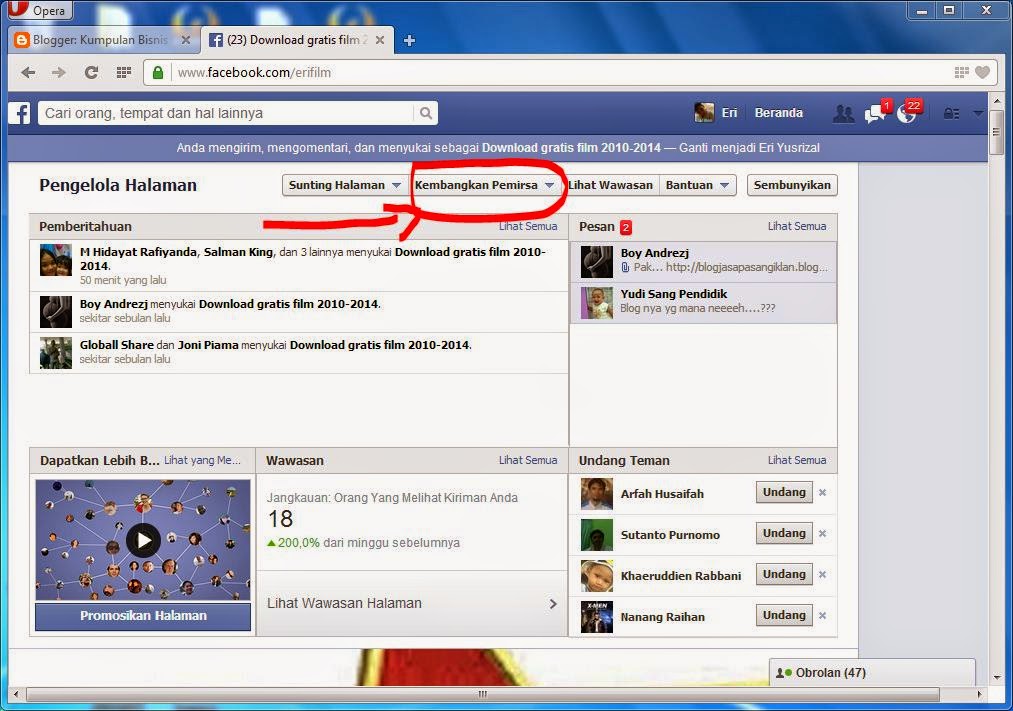The height and width of the screenshot is (711, 1013).
Task: Open Yudi Sang Pendidik message avatar
Action: (x=596, y=303)
